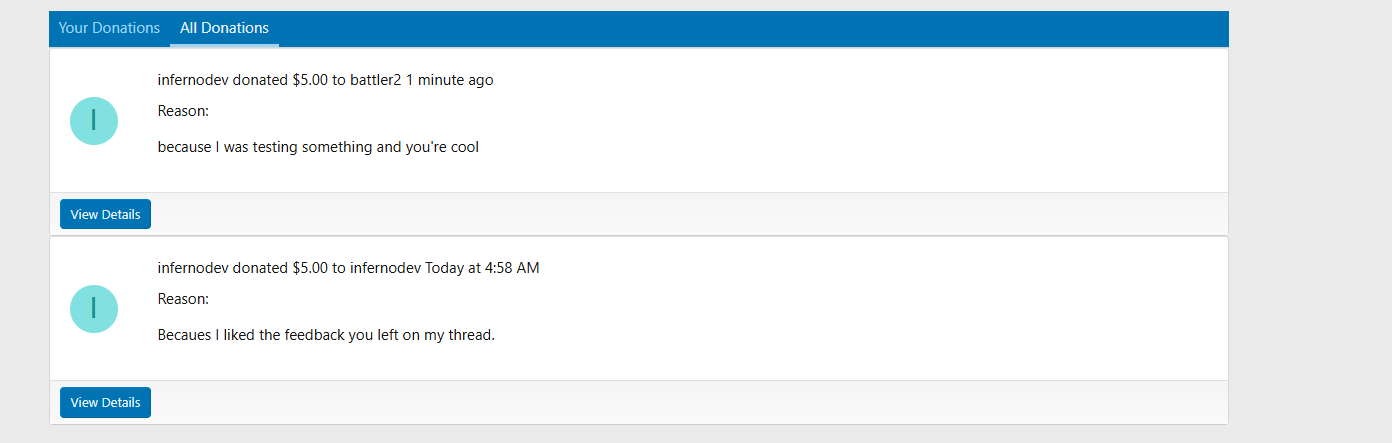Screen dimensions: 1392x443
Task: Open View Details for the 4:58 AM donation
Action: tap(105, 402)
